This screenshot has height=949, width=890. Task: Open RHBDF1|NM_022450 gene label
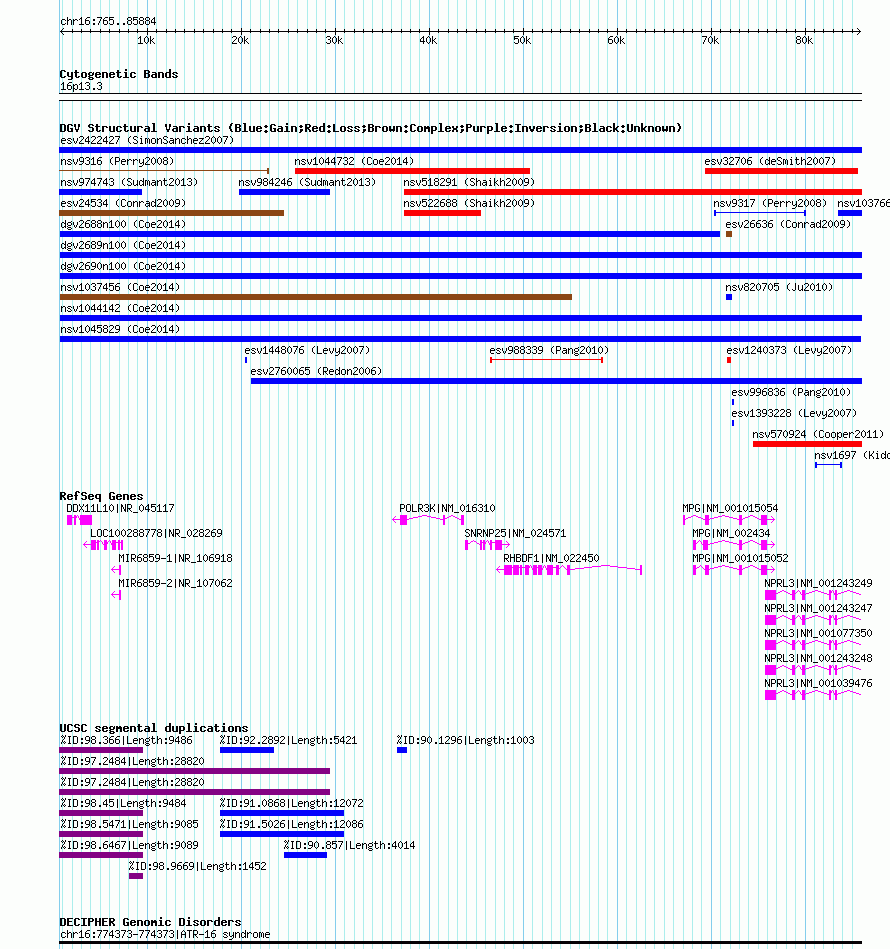click(551, 559)
